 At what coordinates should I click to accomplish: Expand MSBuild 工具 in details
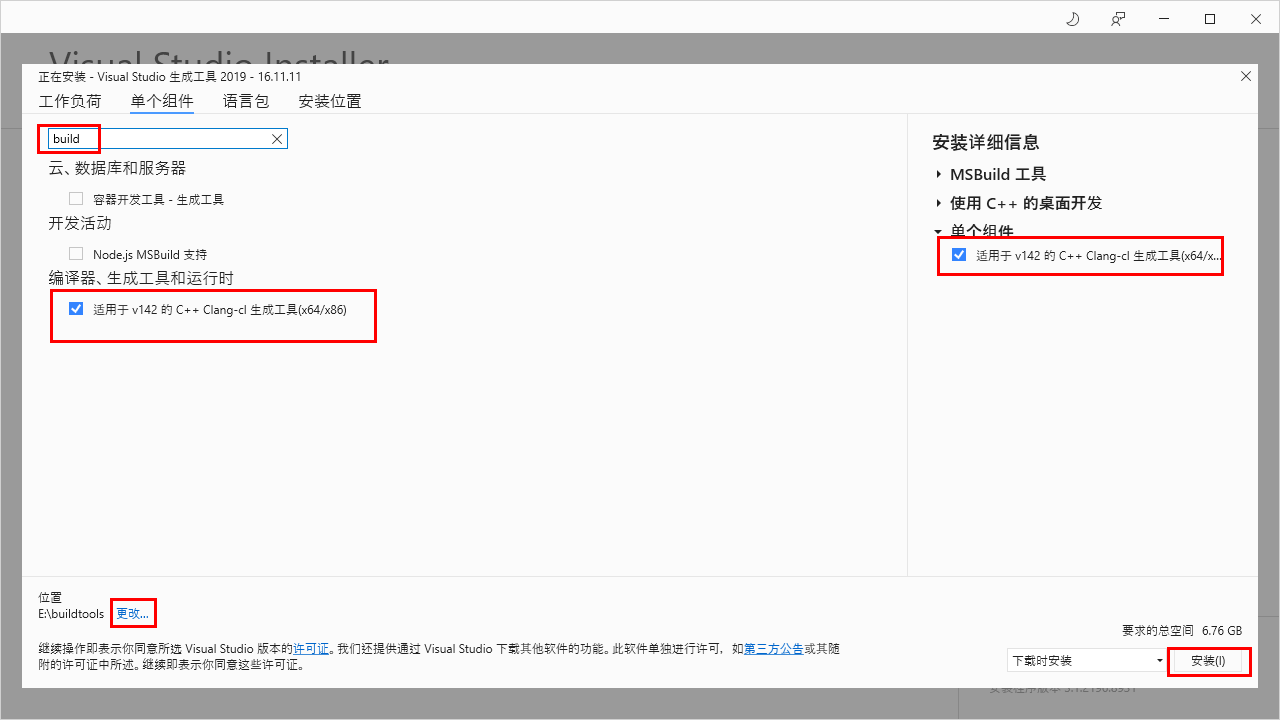click(939, 174)
